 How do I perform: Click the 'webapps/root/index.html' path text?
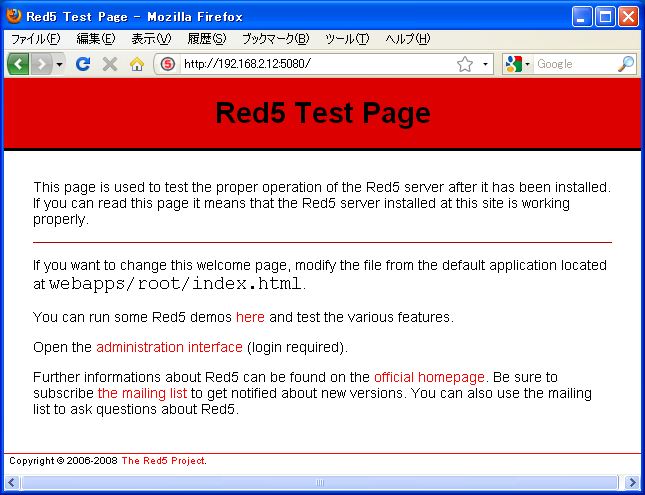point(176,284)
